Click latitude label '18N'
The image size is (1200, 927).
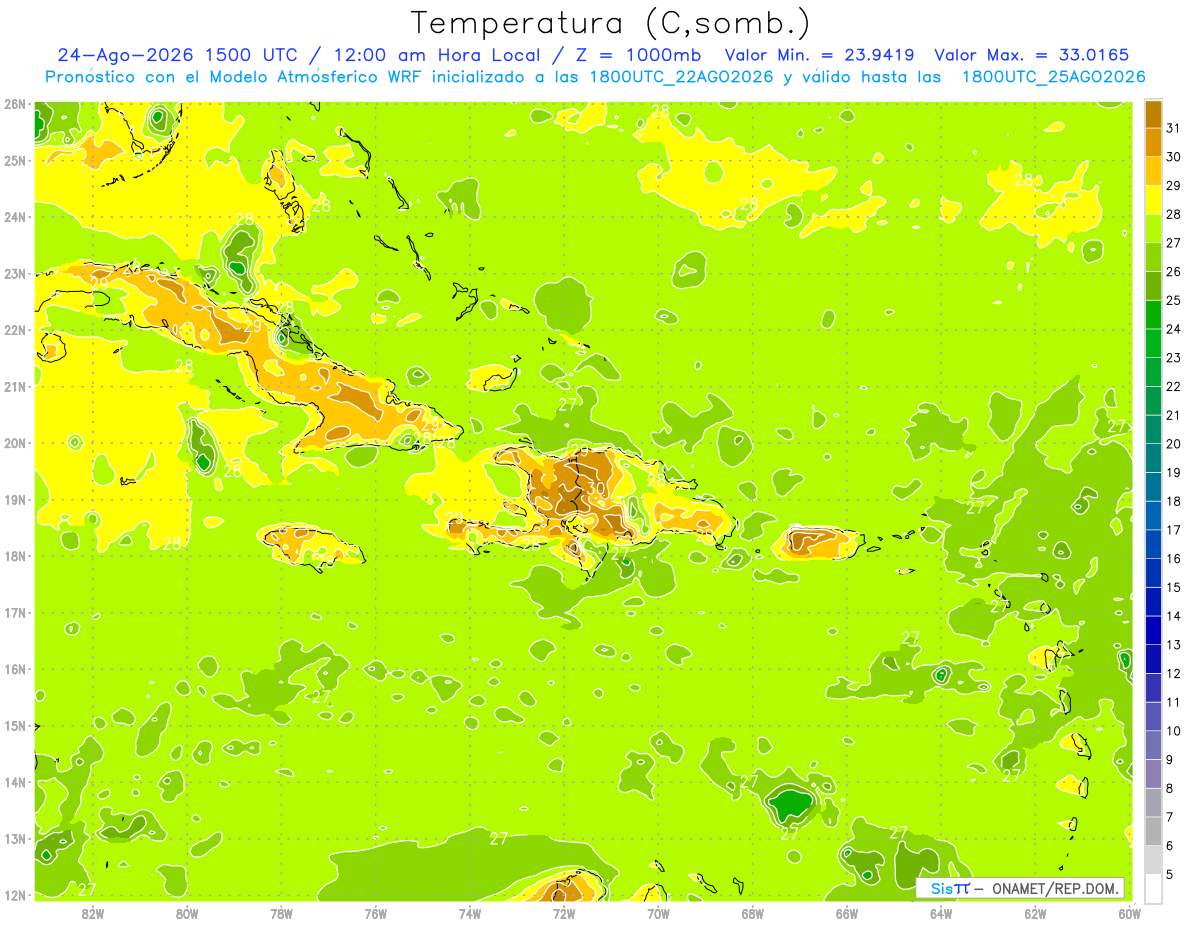coord(14,556)
